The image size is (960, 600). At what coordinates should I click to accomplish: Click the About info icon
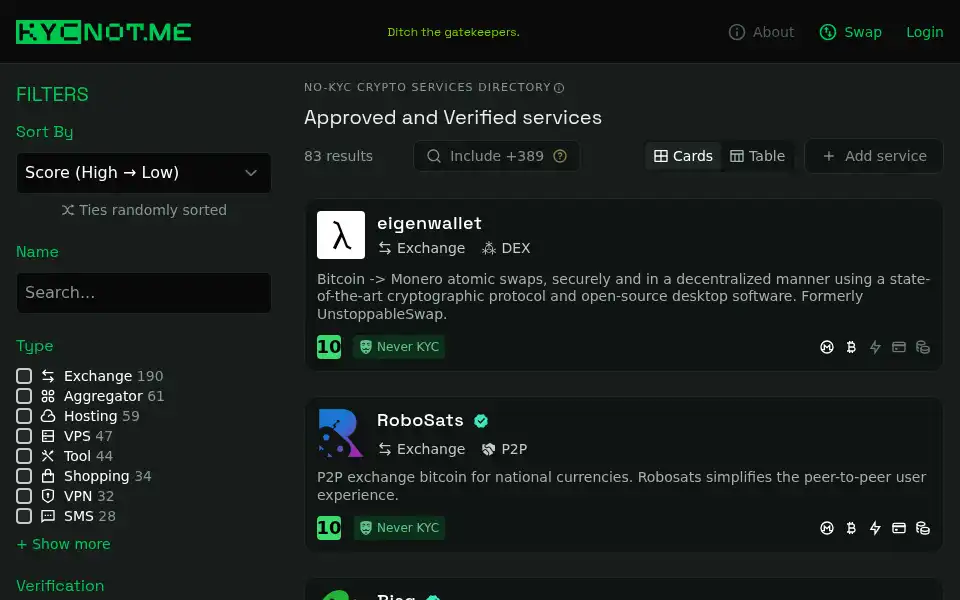(737, 32)
